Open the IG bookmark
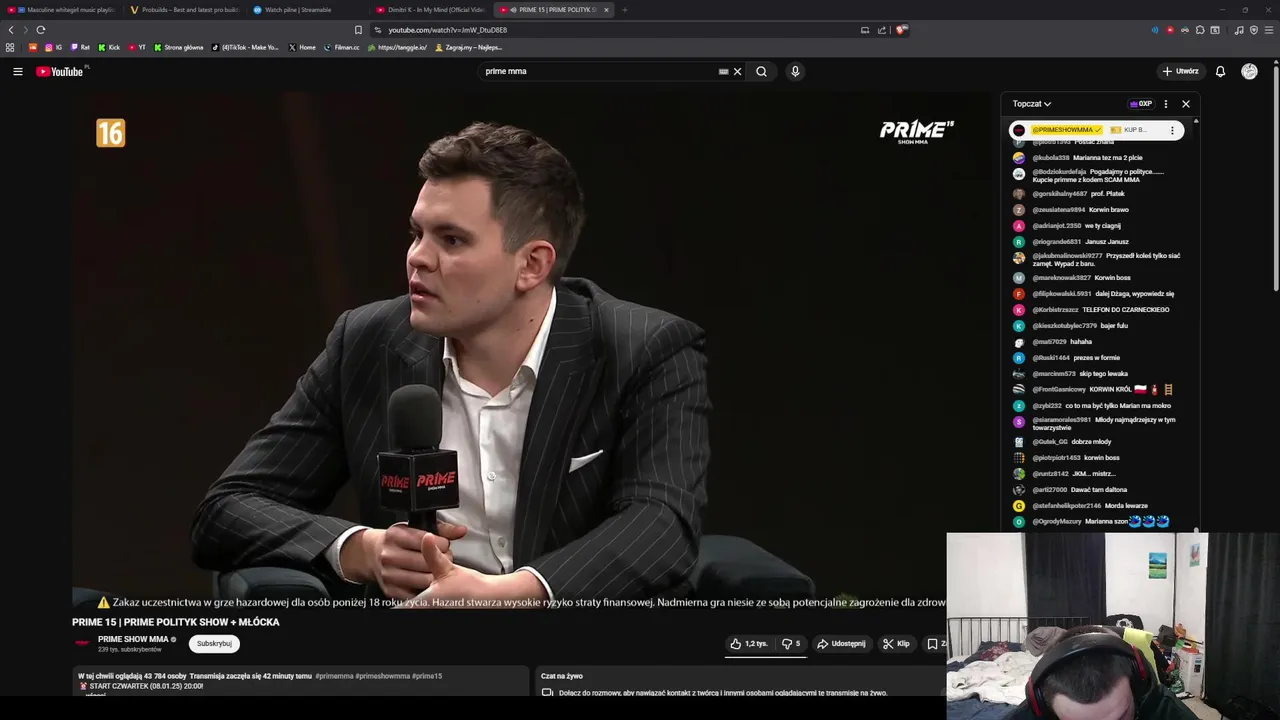 coord(53,47)
